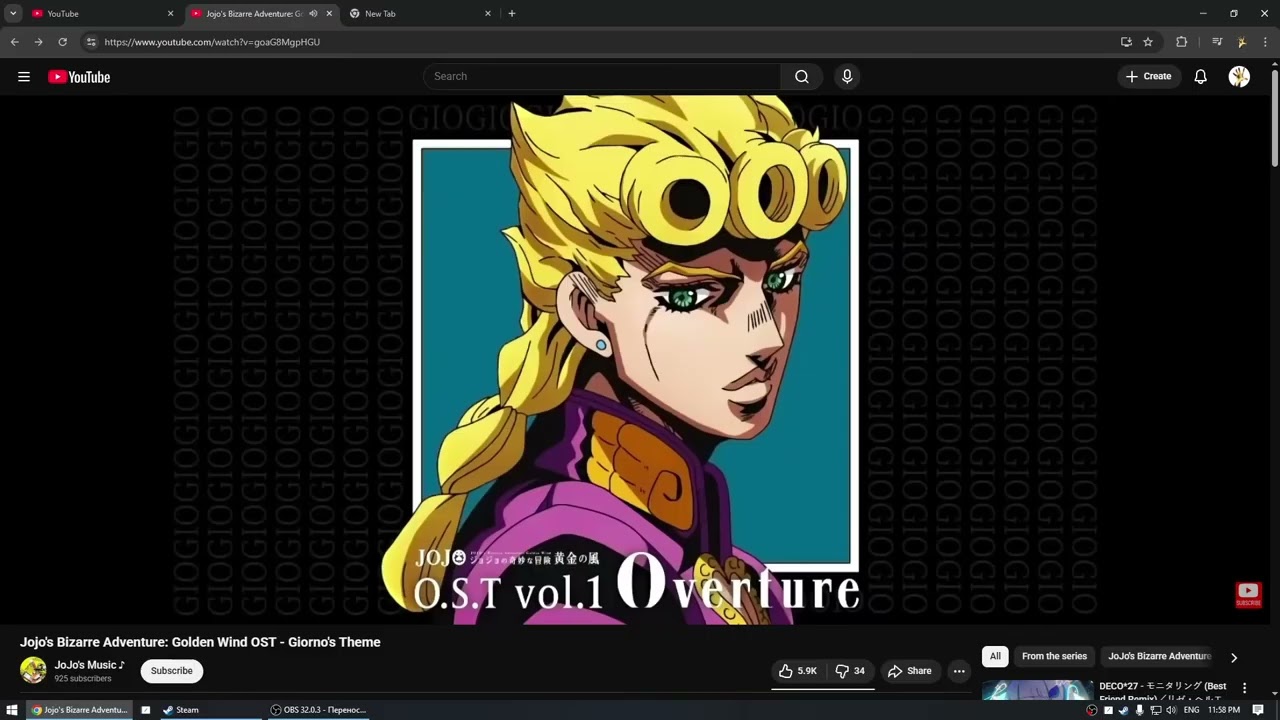Close the New Tab tab
This screenshot has width=1280, height=720.
click(488, 14)
